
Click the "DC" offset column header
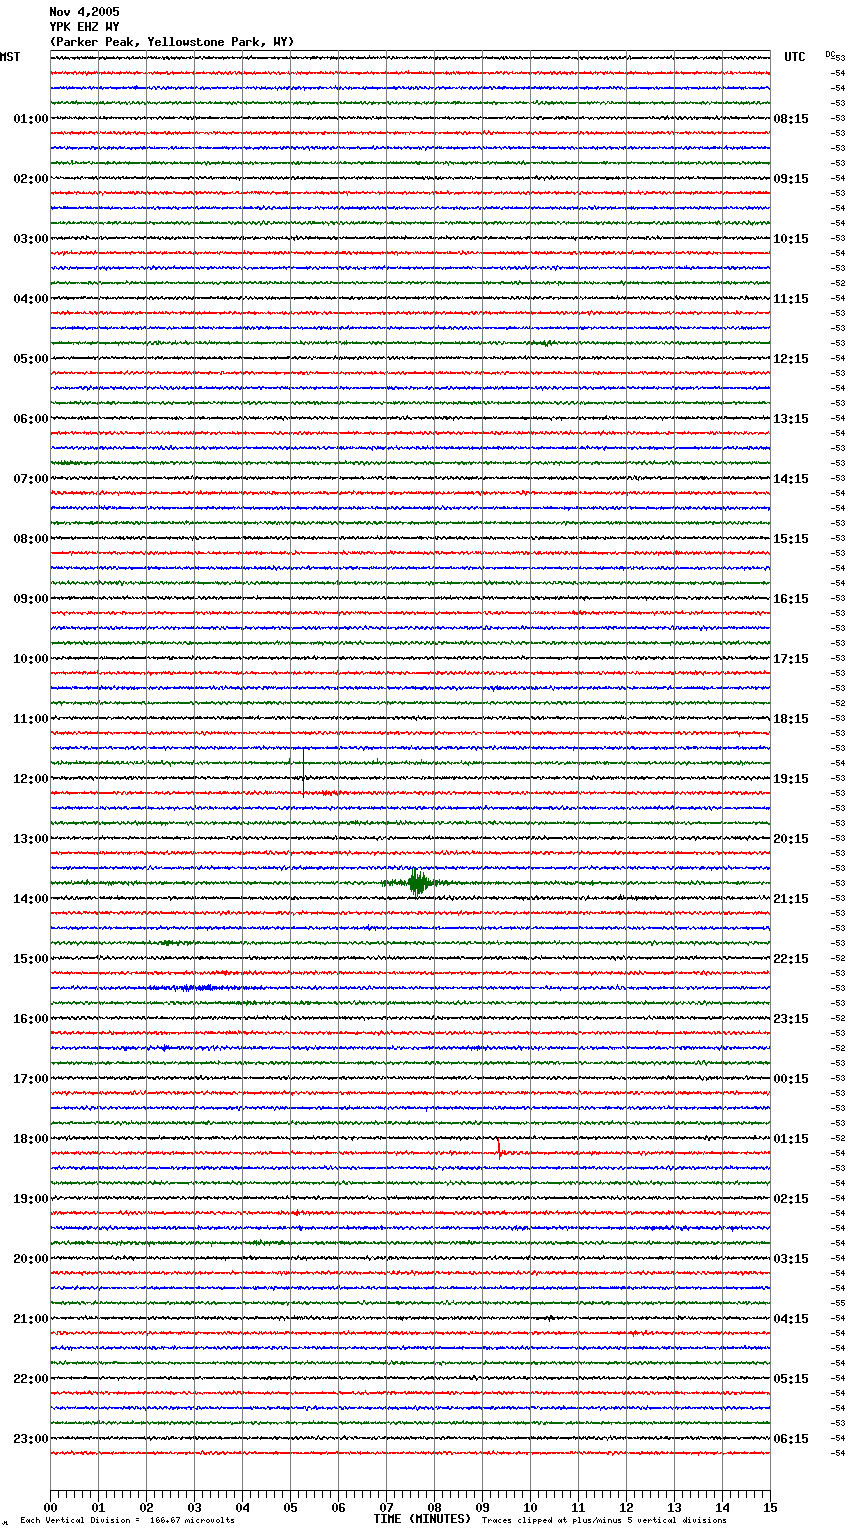click(830, 54)
